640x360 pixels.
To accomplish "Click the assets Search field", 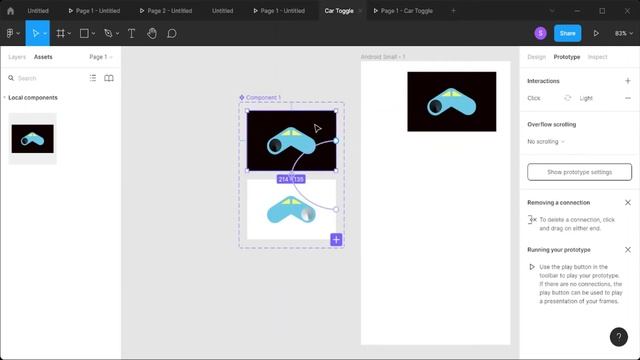I will pyautogui.click(x=45, y=78).
